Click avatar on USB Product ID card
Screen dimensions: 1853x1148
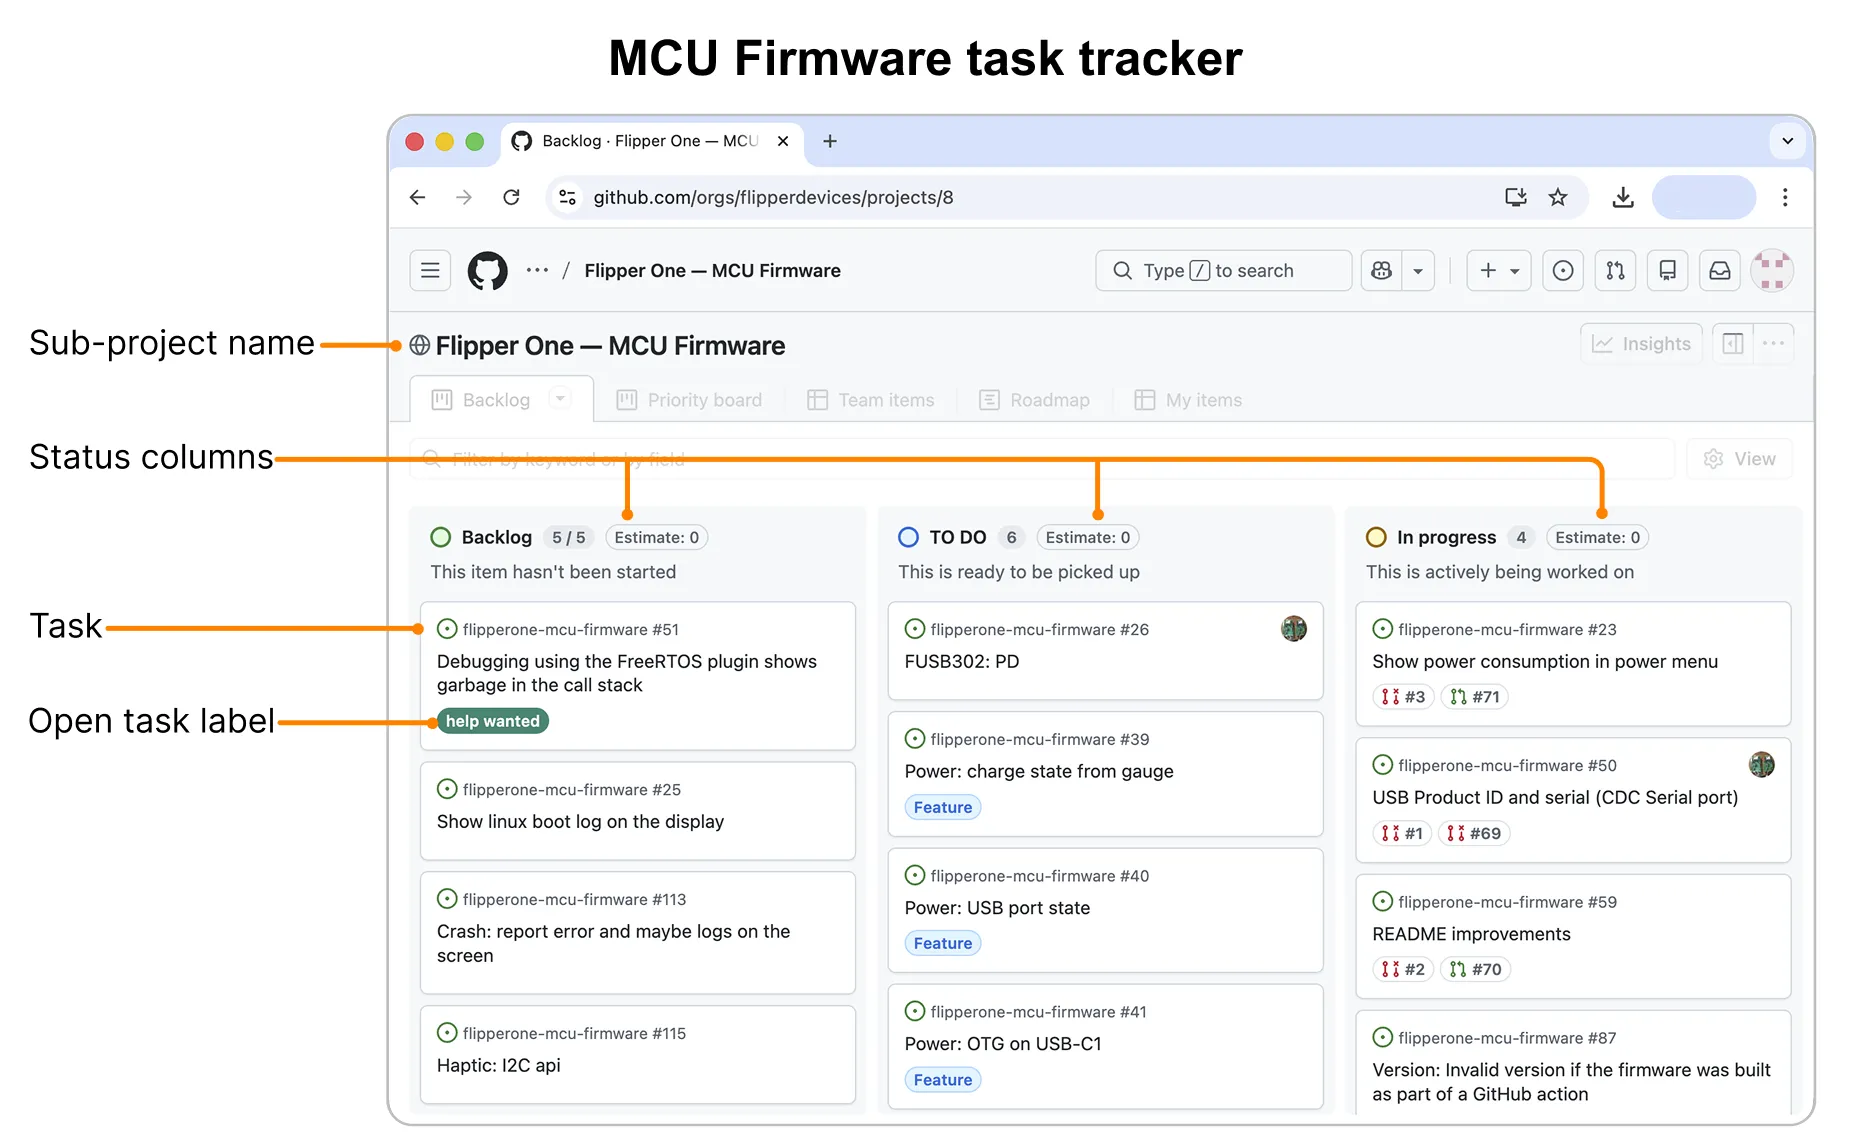[1761, 765]
